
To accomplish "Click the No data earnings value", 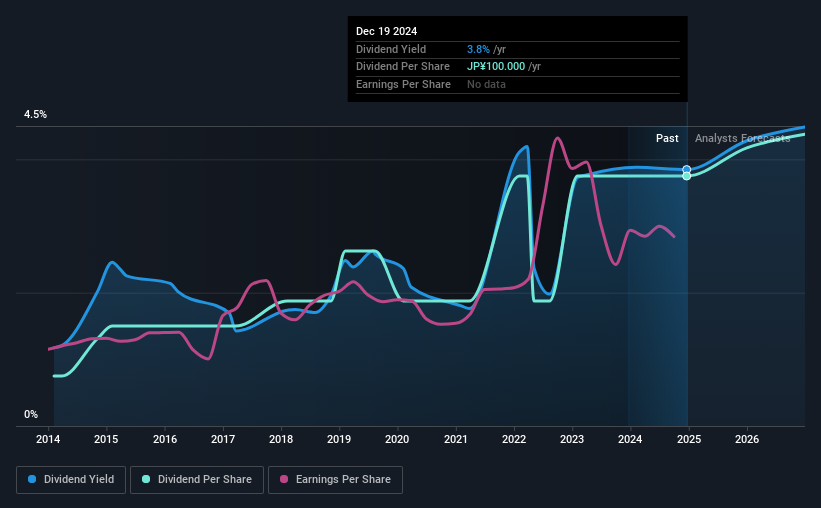I will (486, 84).
